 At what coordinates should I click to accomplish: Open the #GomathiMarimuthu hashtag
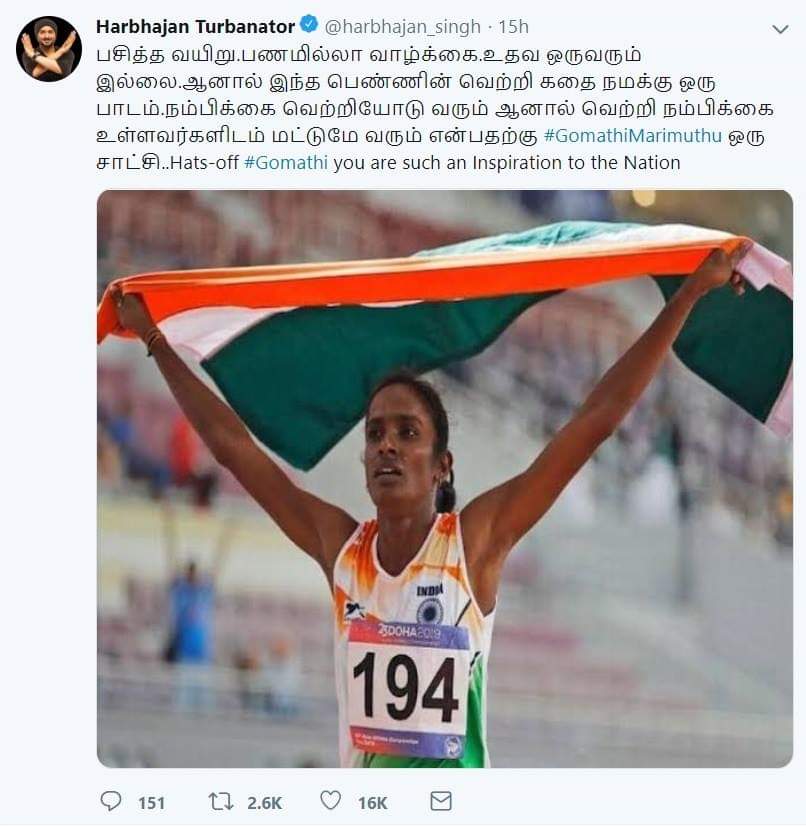[632, 136]
